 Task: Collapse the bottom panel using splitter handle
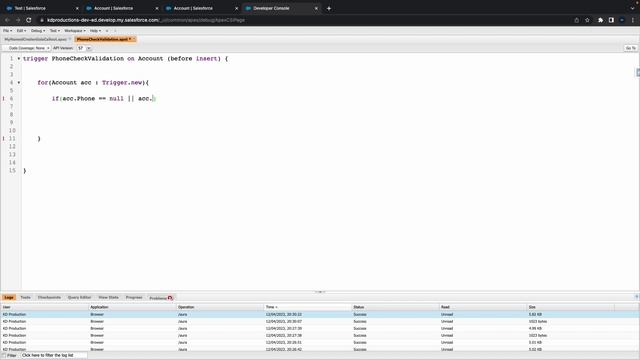pyautogui.click(x=320, y=292)
